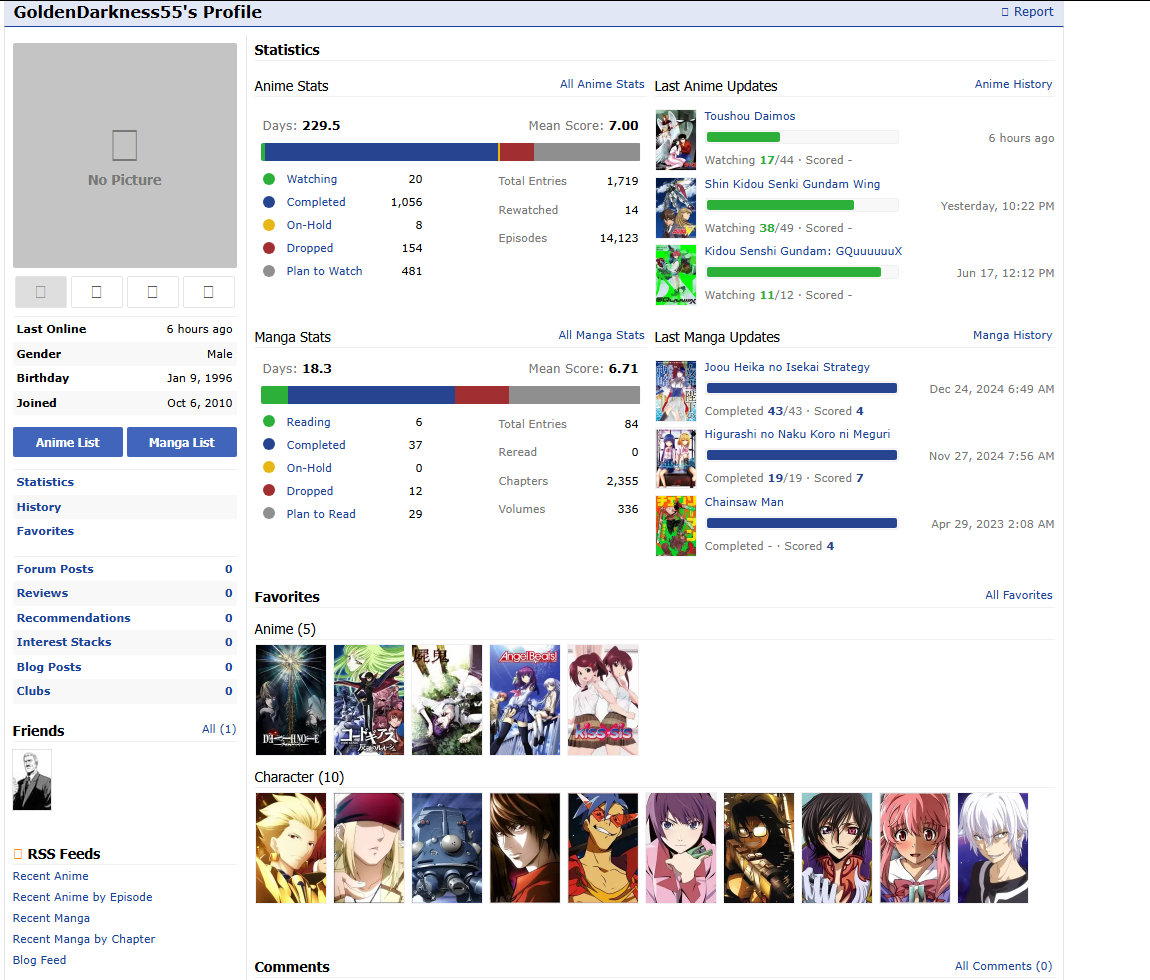The image size is (1150, 980).
Task: Click manga Plan to Read status link
Action: (x=321, y=514)
